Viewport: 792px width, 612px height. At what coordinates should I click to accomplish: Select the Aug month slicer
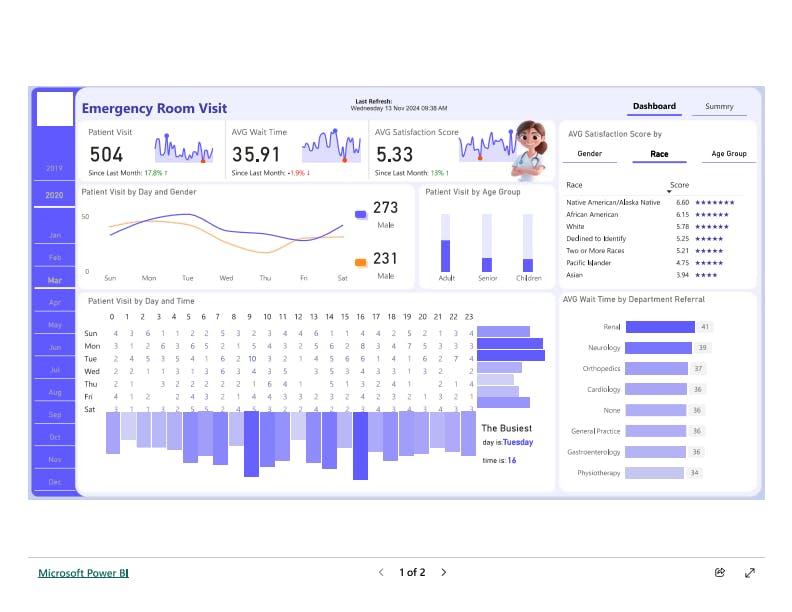(x=54, y=392)
